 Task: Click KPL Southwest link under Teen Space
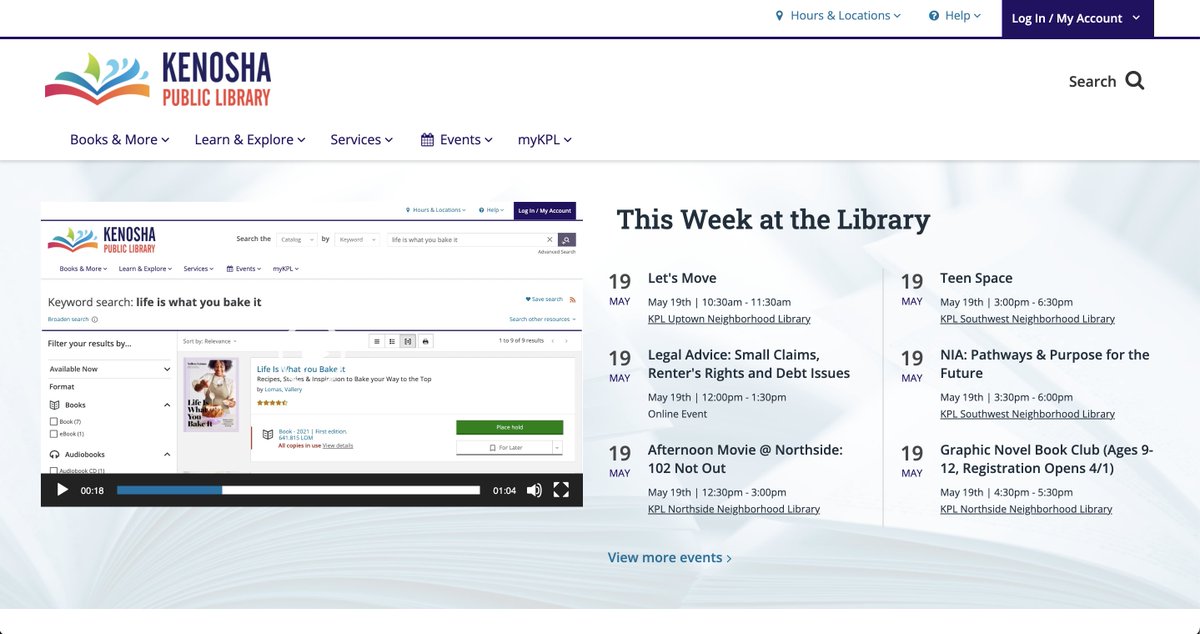click(x=1027, y=319)
